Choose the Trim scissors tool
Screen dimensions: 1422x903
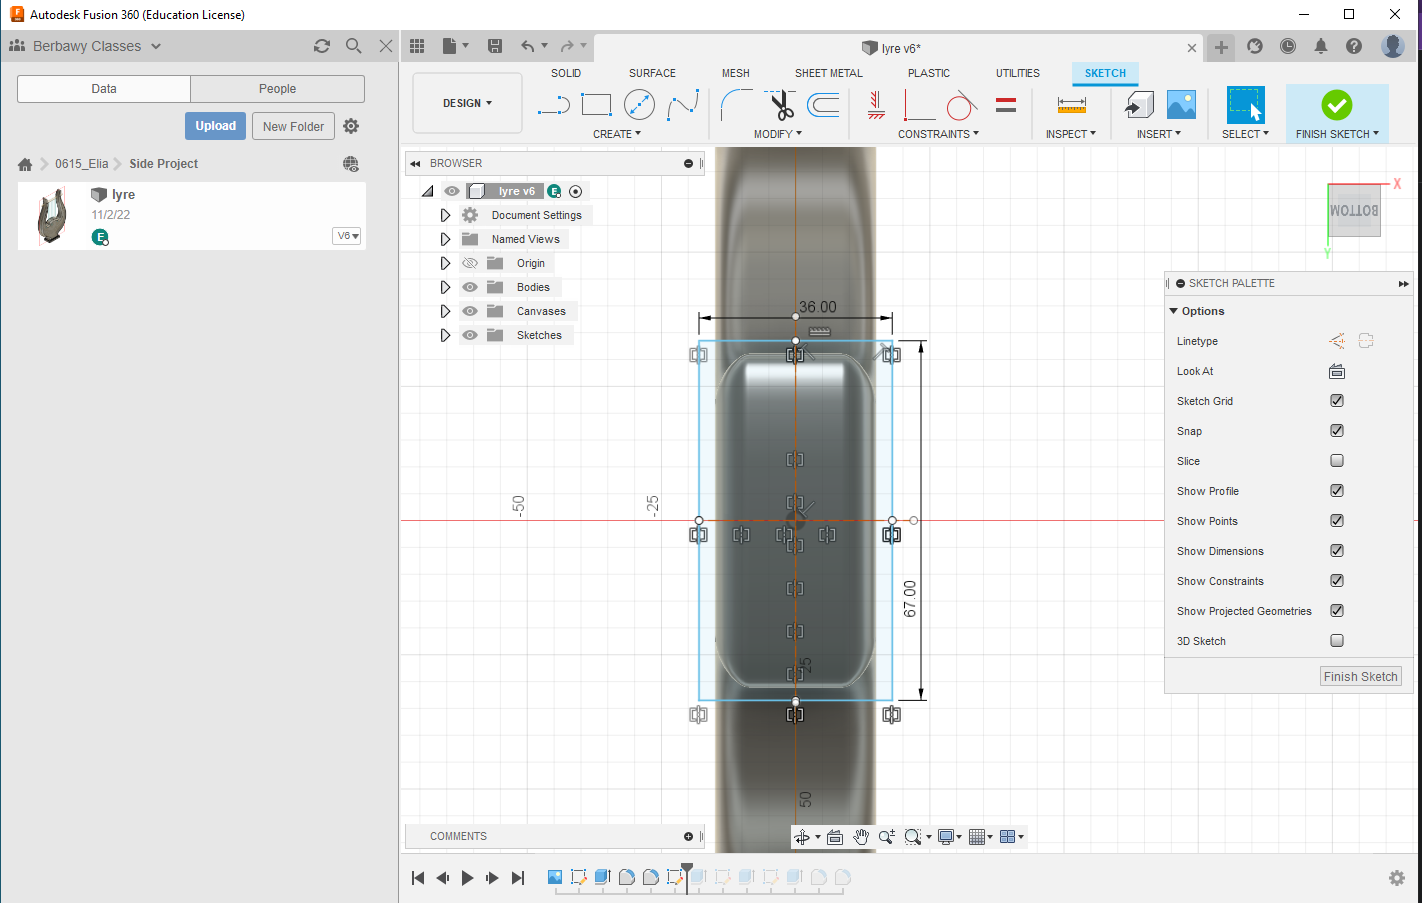click(780, 104)
